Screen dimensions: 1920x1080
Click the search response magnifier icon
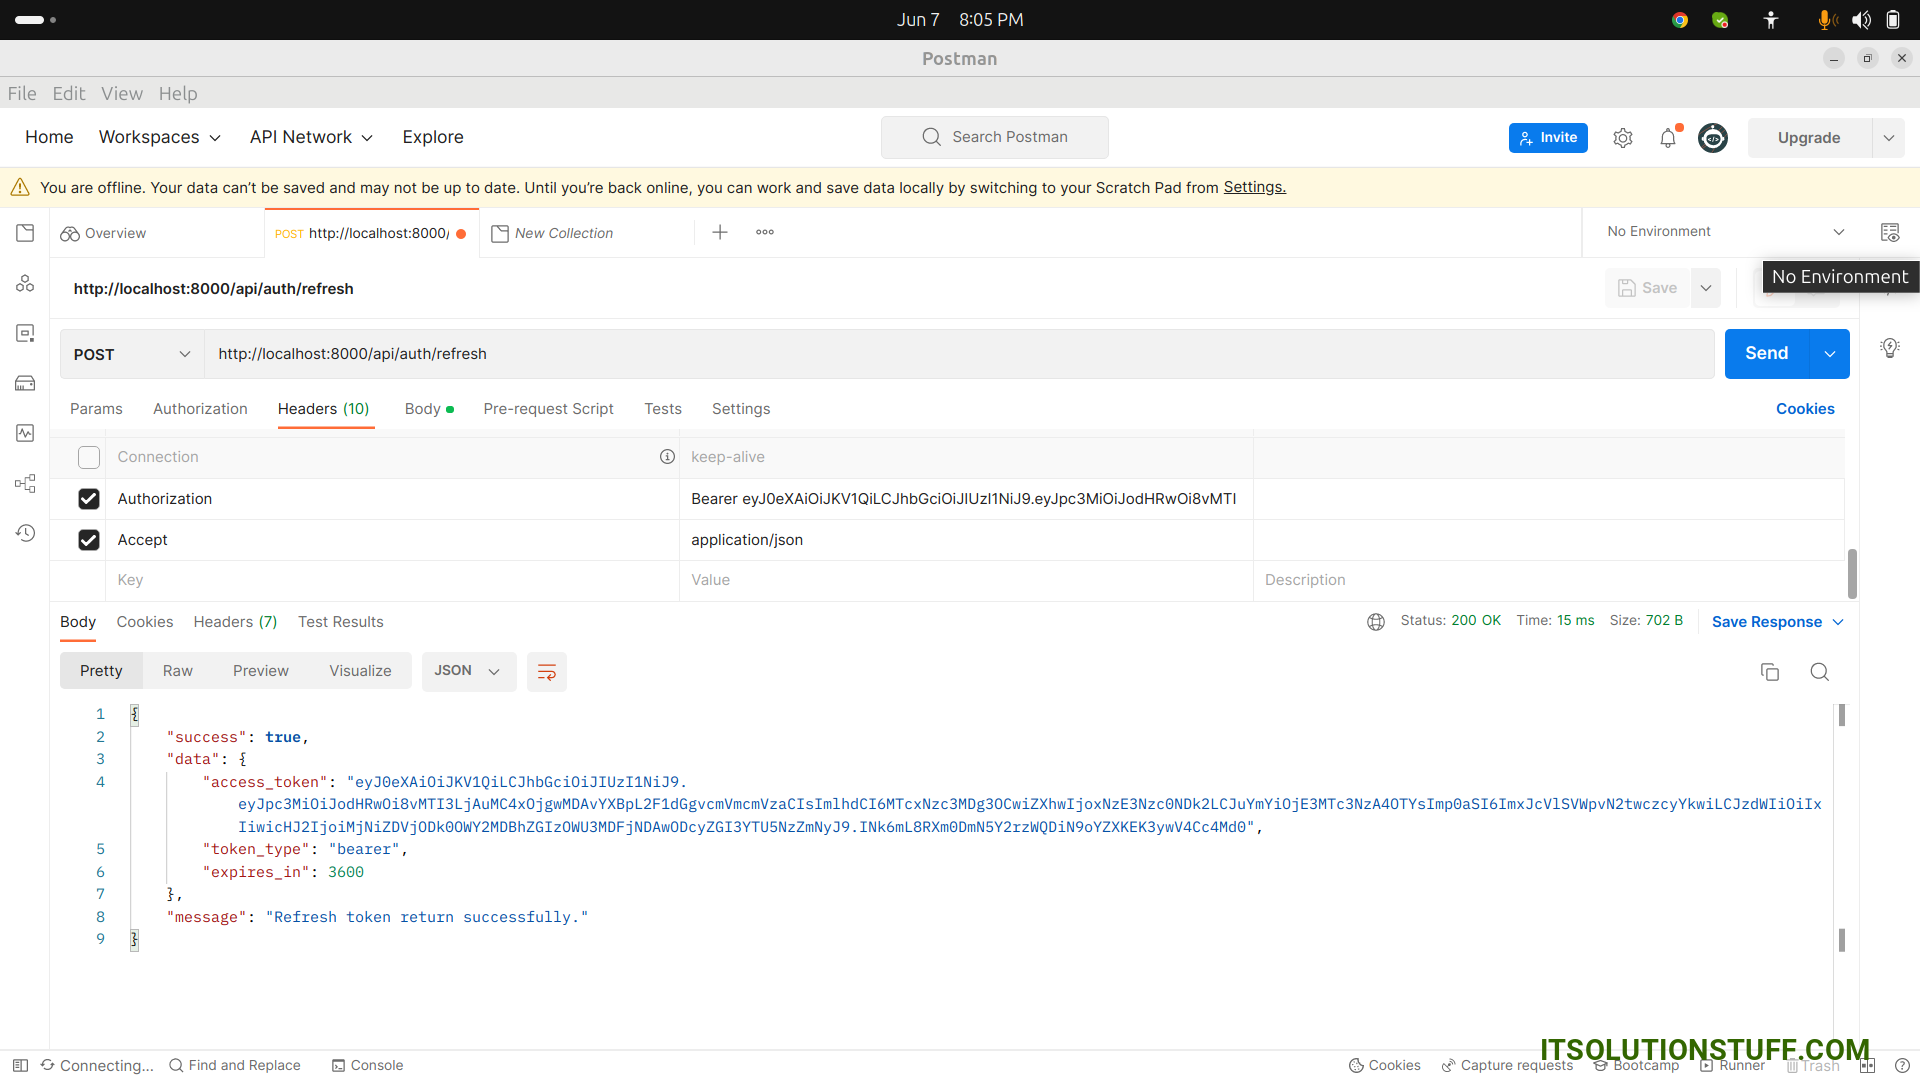pos(1819,672)
